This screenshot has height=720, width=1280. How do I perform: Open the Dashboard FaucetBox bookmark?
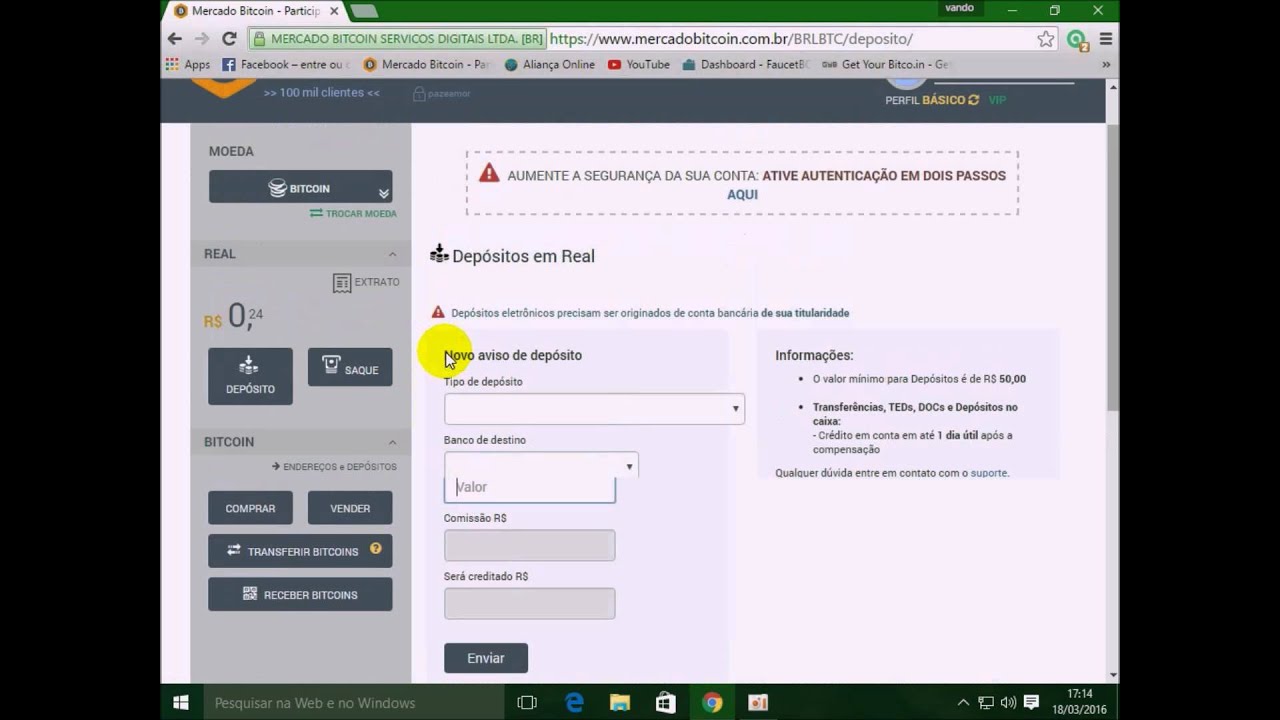click(x=746, y=64)
